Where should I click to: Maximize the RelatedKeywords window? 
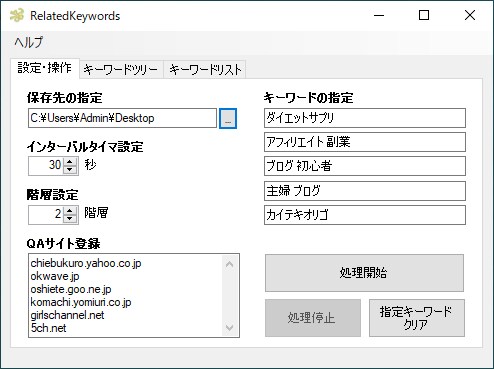pos(424,15)
